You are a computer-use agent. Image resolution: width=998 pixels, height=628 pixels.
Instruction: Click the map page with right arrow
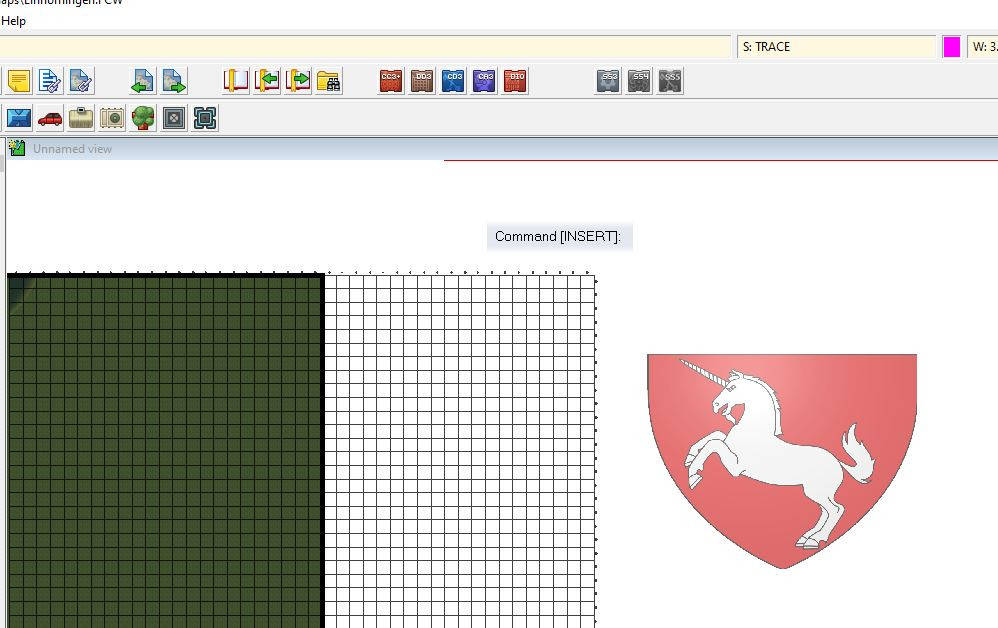174,81
